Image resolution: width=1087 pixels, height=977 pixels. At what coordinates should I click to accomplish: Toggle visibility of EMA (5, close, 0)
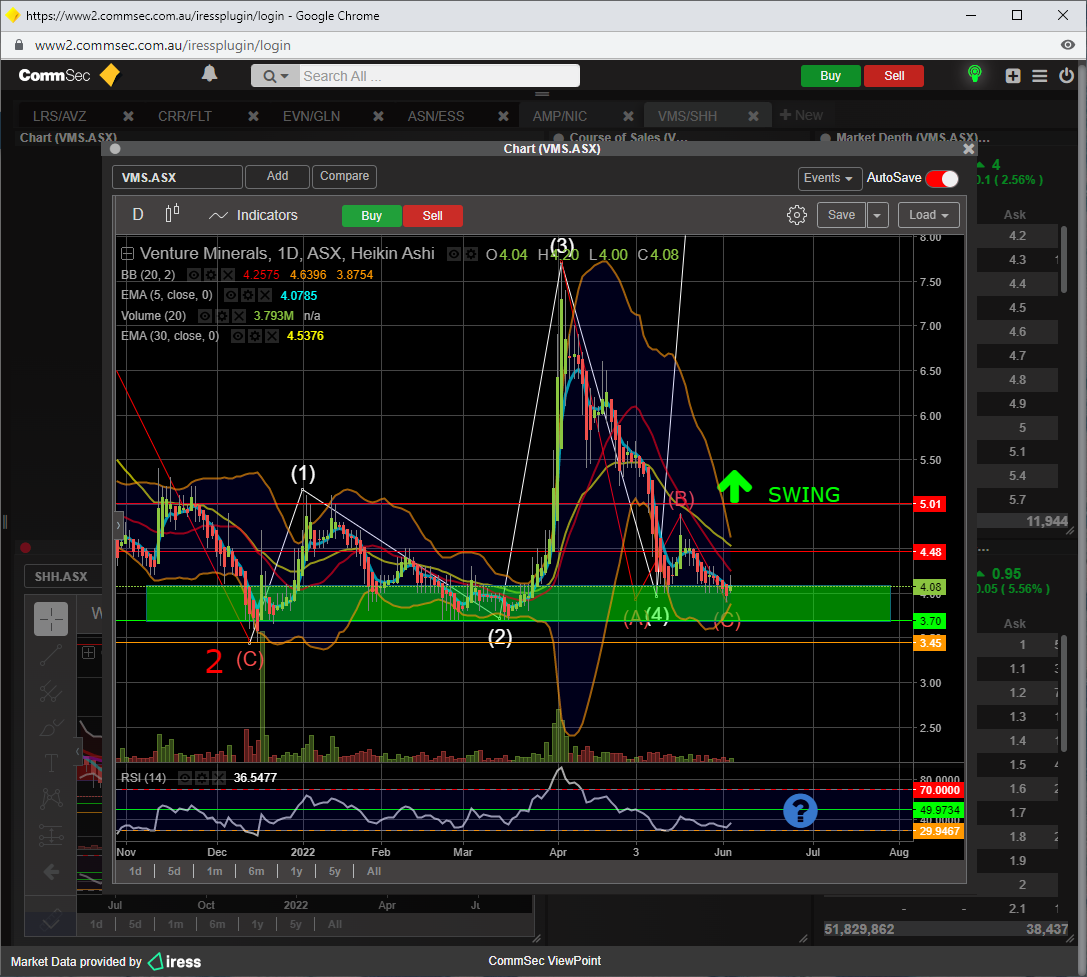pyautogui.click(x=231, y=295)
